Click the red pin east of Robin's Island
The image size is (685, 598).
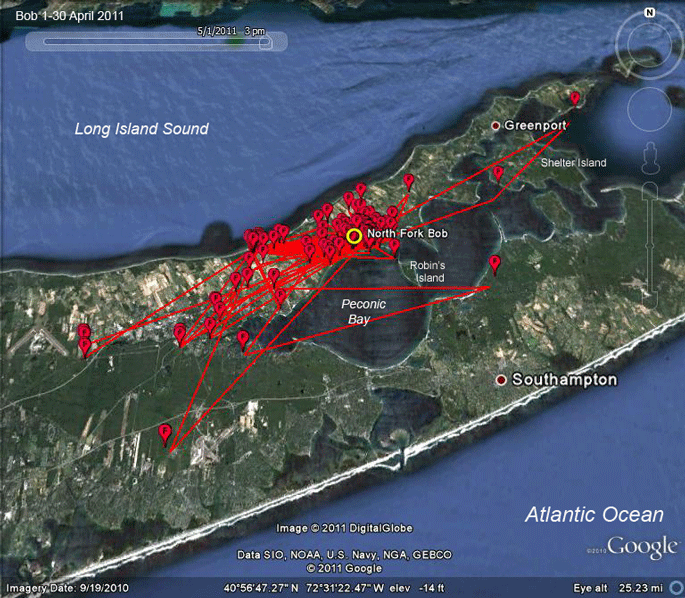pyautogui.click(x=494, y=265)
